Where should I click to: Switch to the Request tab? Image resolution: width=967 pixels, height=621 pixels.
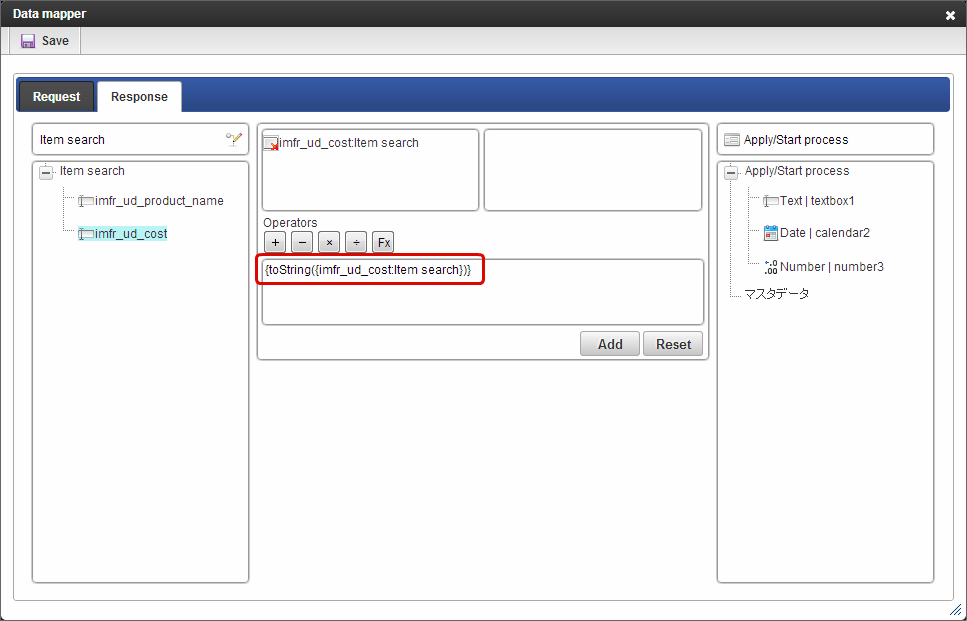point(56,97)
